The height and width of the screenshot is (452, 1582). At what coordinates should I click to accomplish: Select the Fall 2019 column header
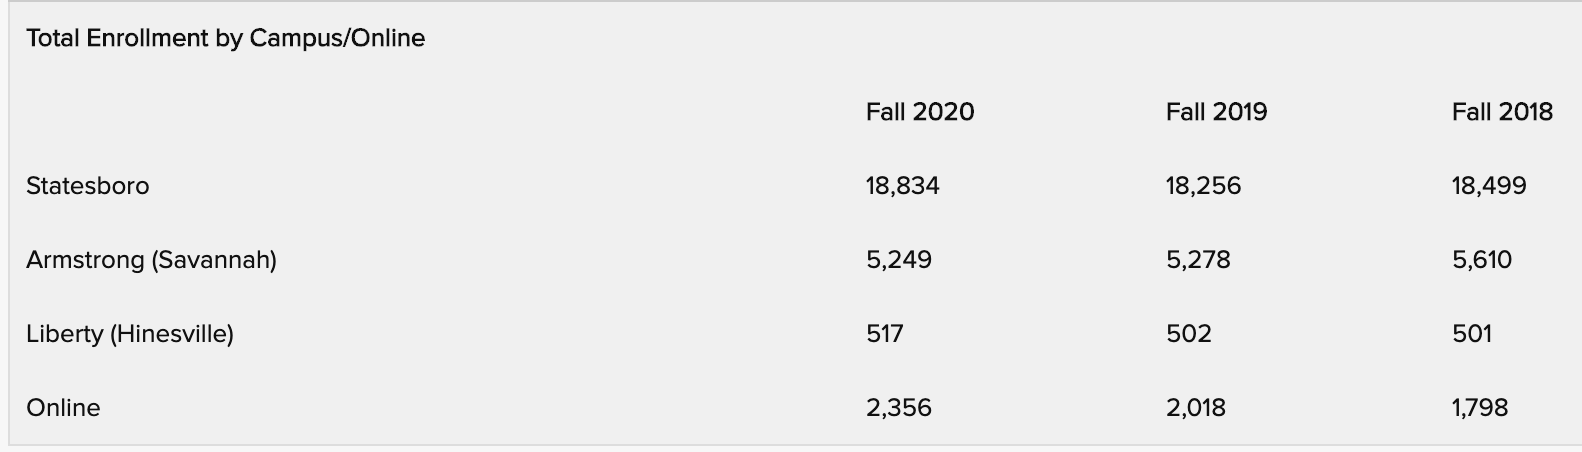pos(1215,112)
